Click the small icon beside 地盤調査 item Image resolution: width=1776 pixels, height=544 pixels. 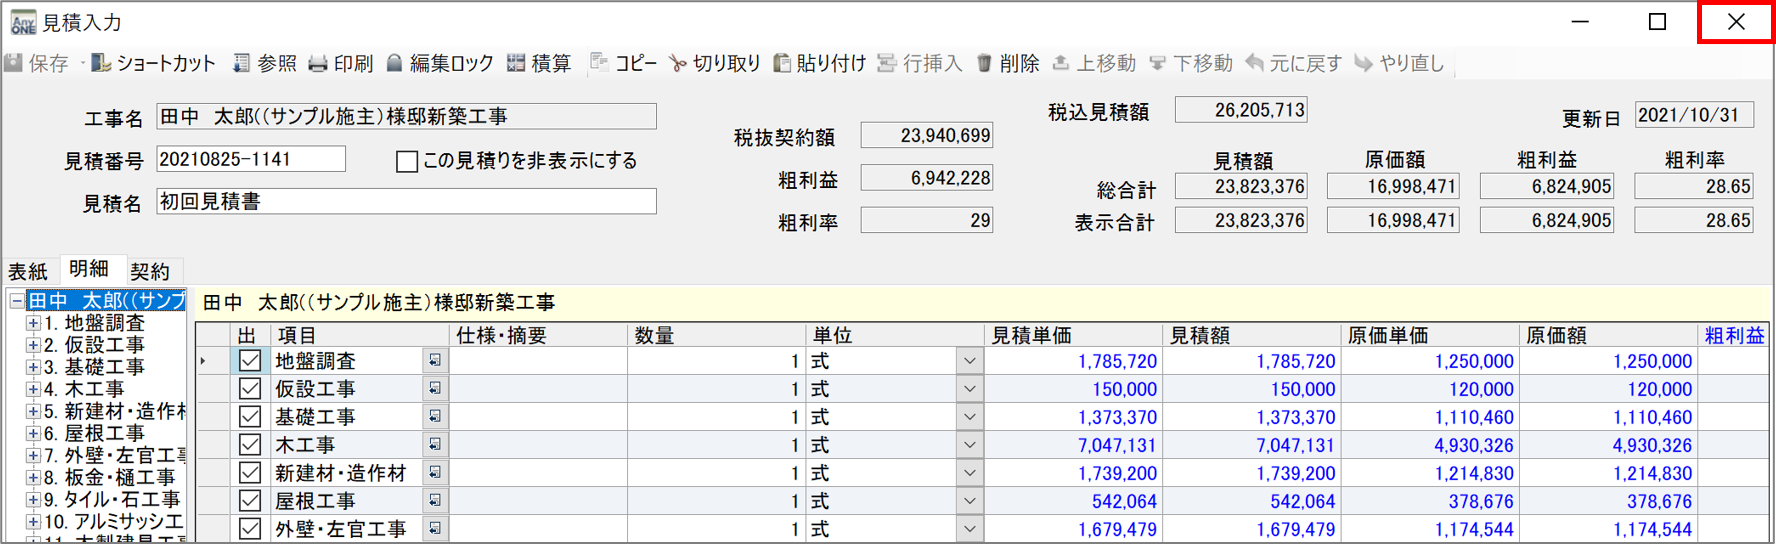(435, 361)
